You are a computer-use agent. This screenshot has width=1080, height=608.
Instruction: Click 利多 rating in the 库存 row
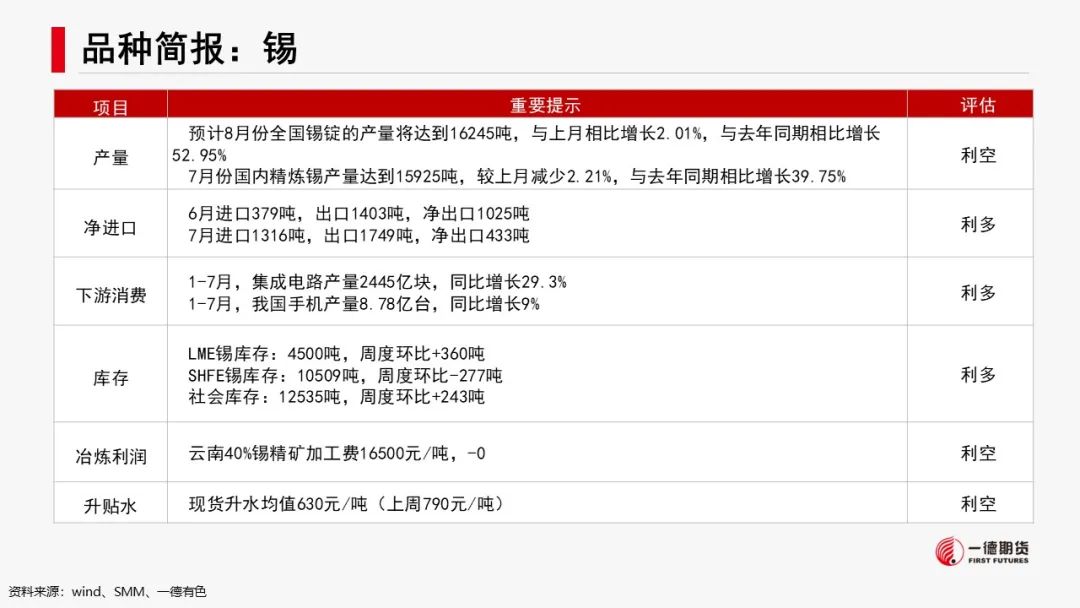pyautogui.click(x=978, y=374)
